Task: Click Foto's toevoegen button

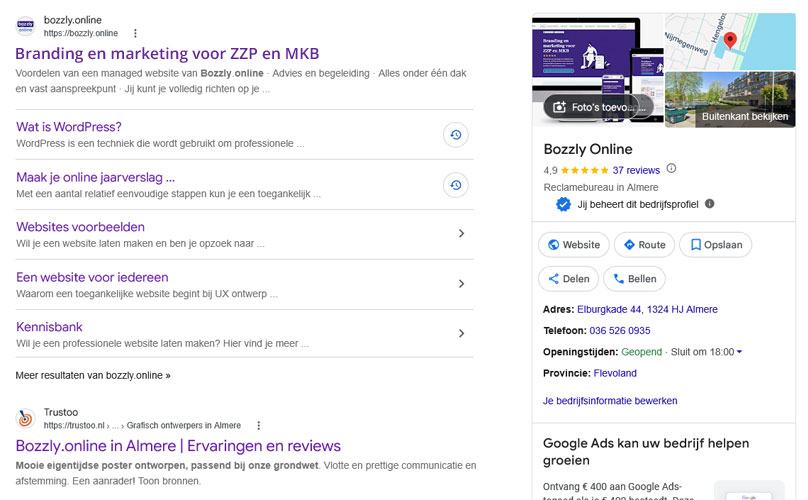Action: [x=598, y=107]
